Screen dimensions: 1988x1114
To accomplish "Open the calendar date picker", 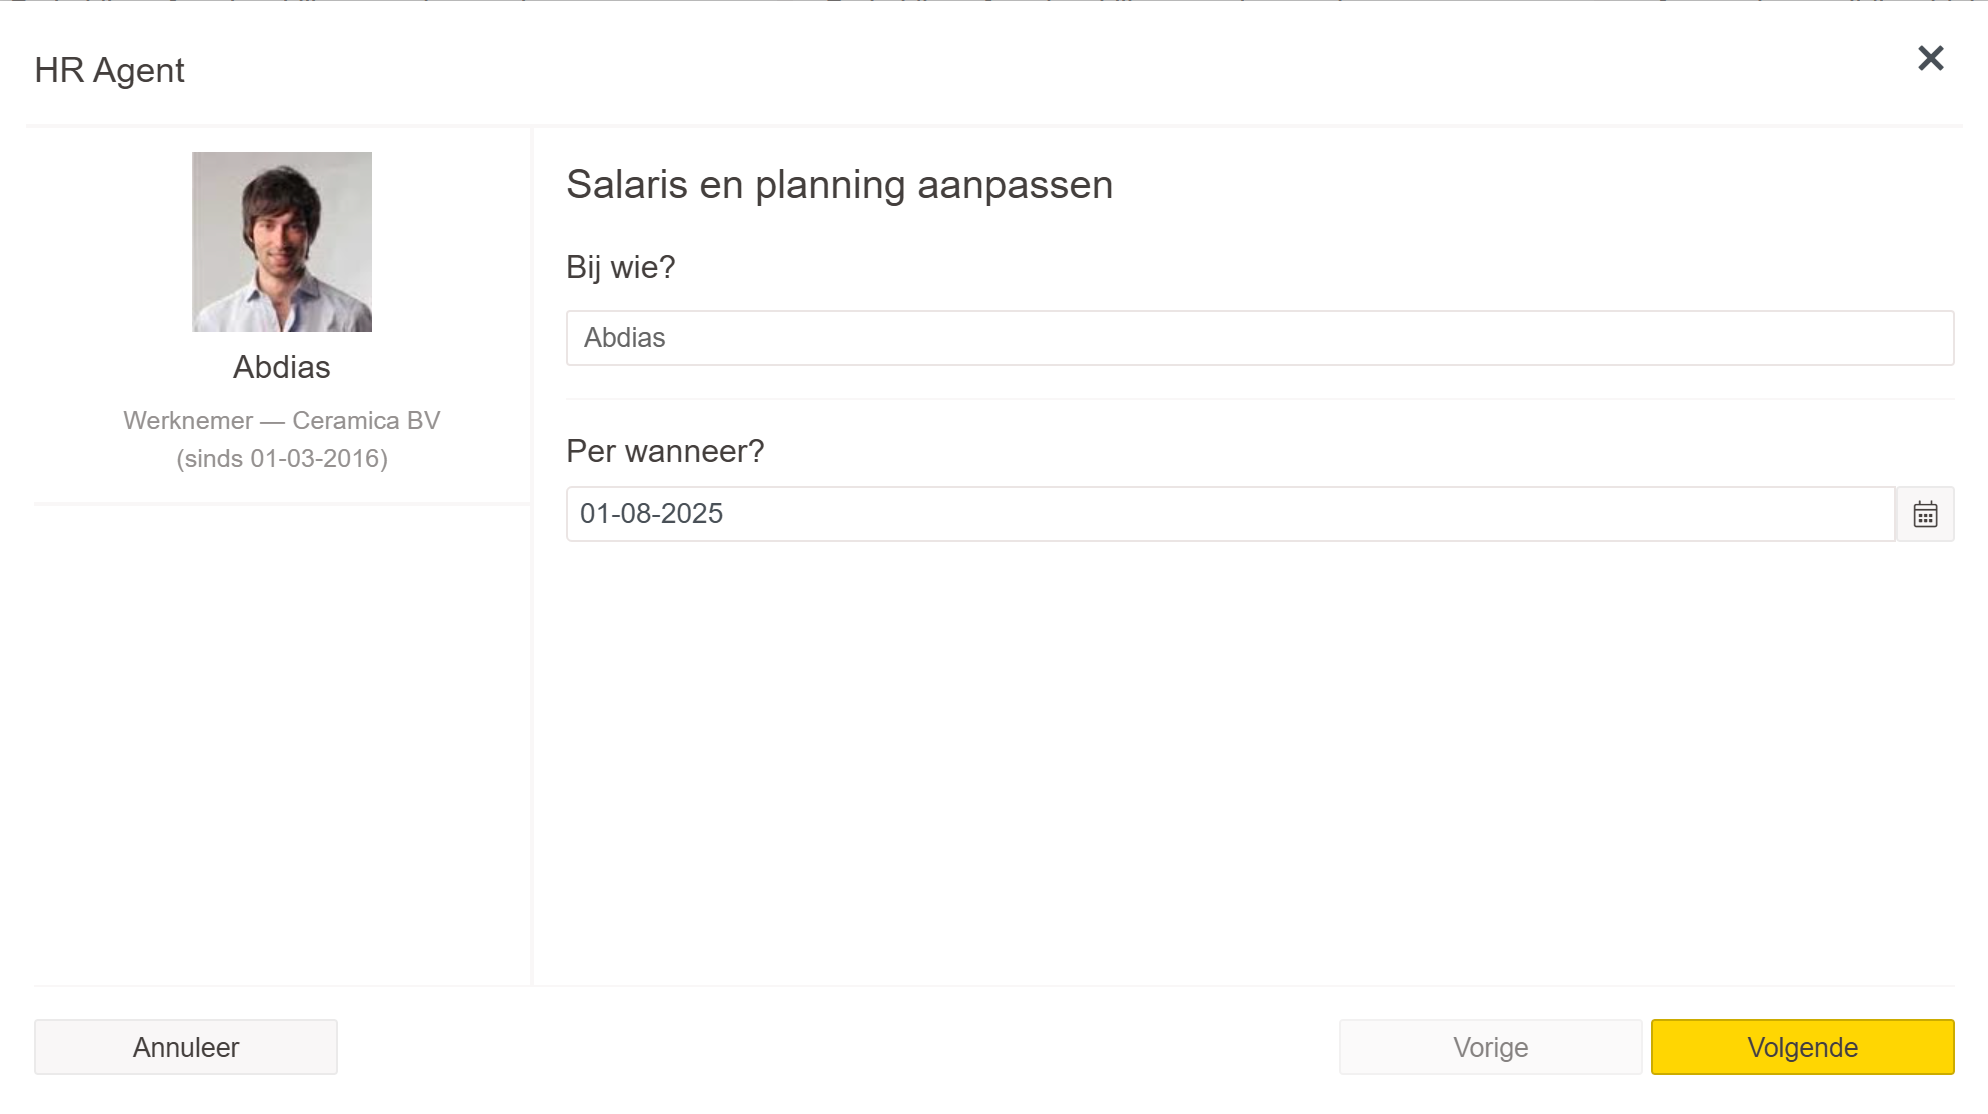I will pos(1925,514).
